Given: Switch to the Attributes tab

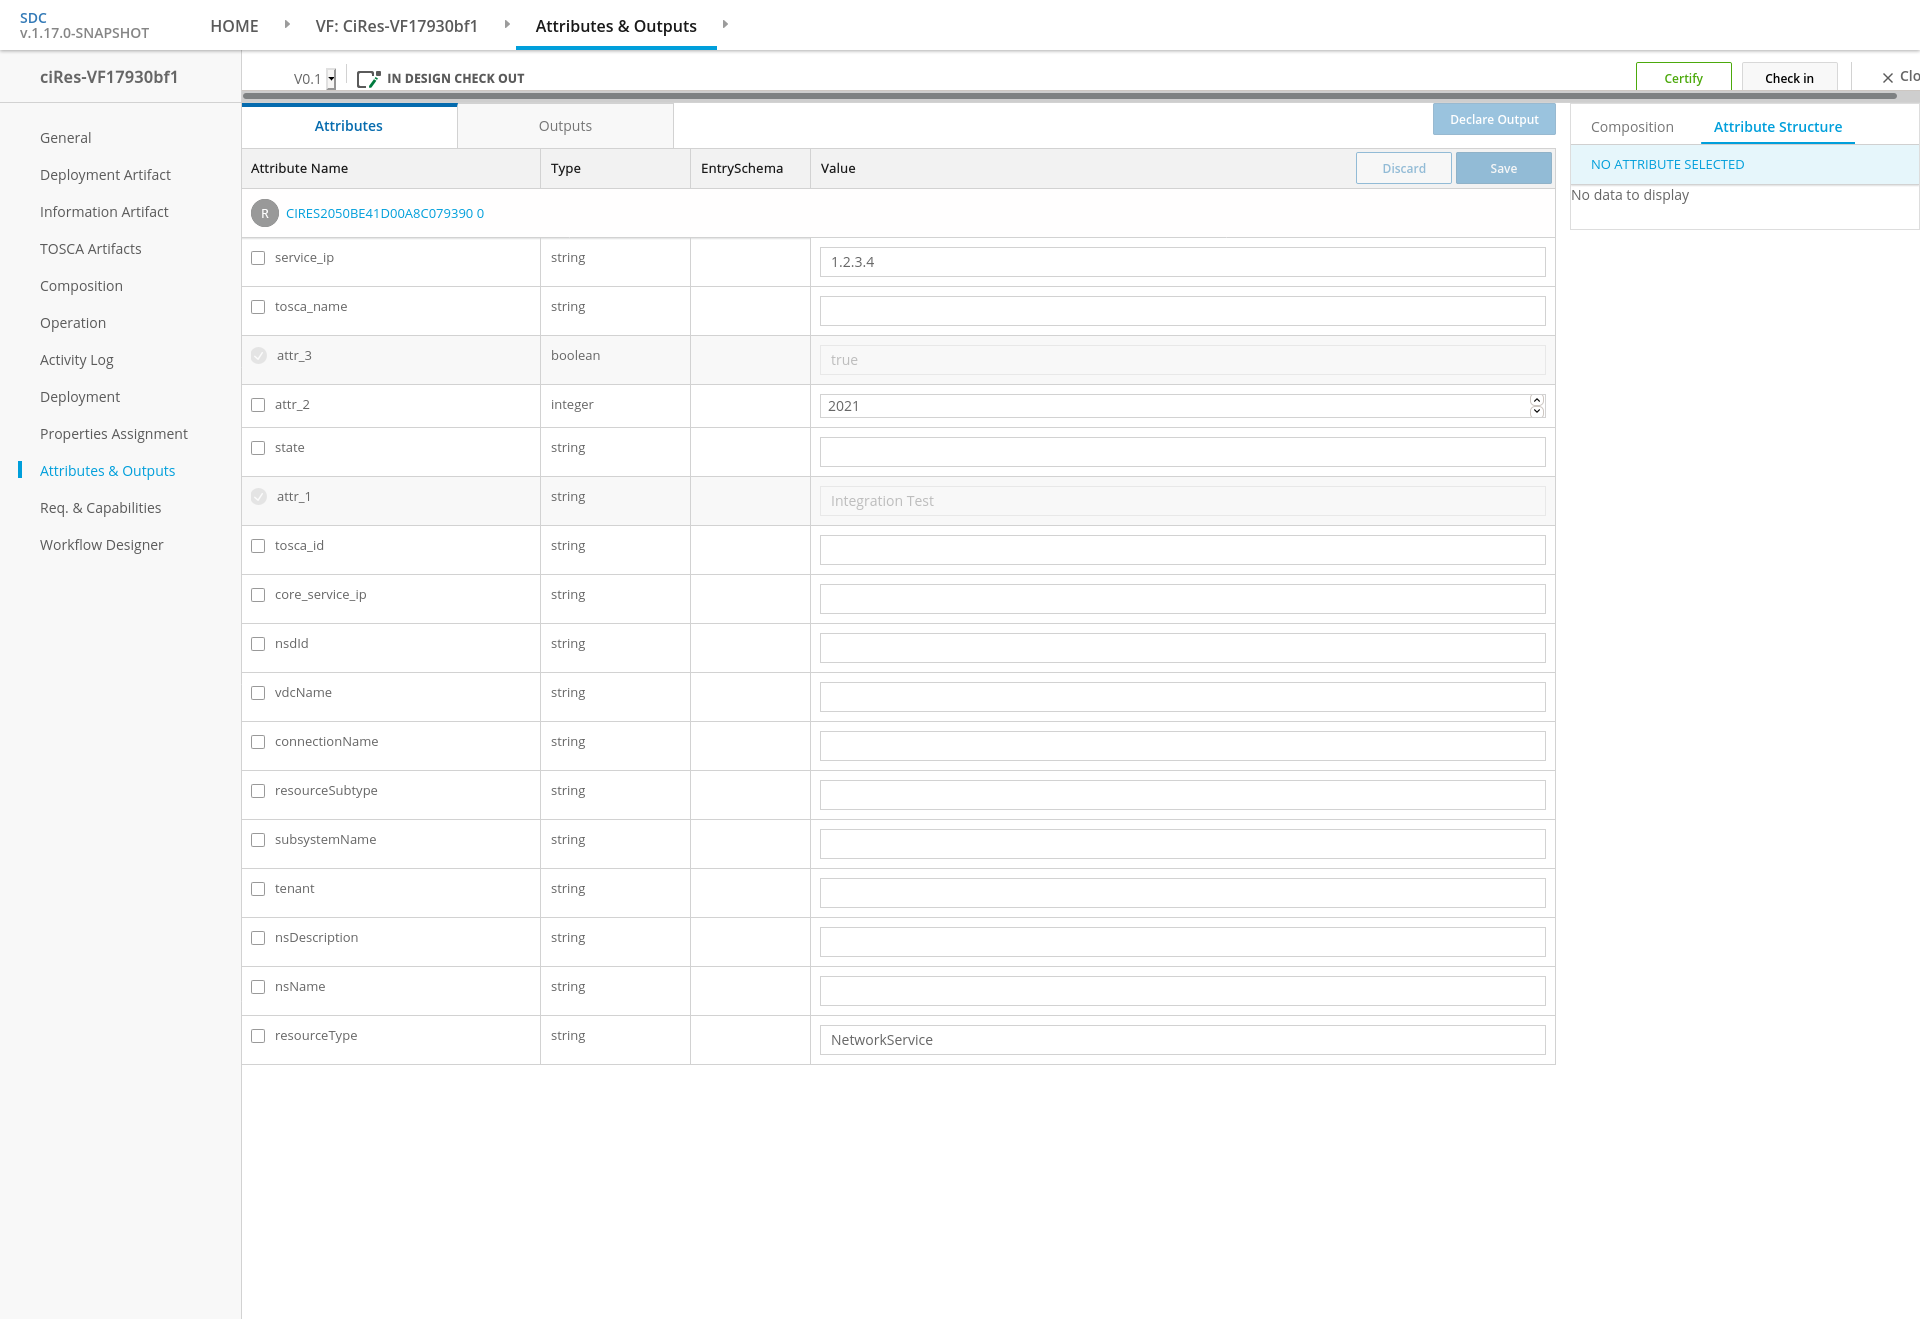Looking at the screenshot, I should pos(349,126).
